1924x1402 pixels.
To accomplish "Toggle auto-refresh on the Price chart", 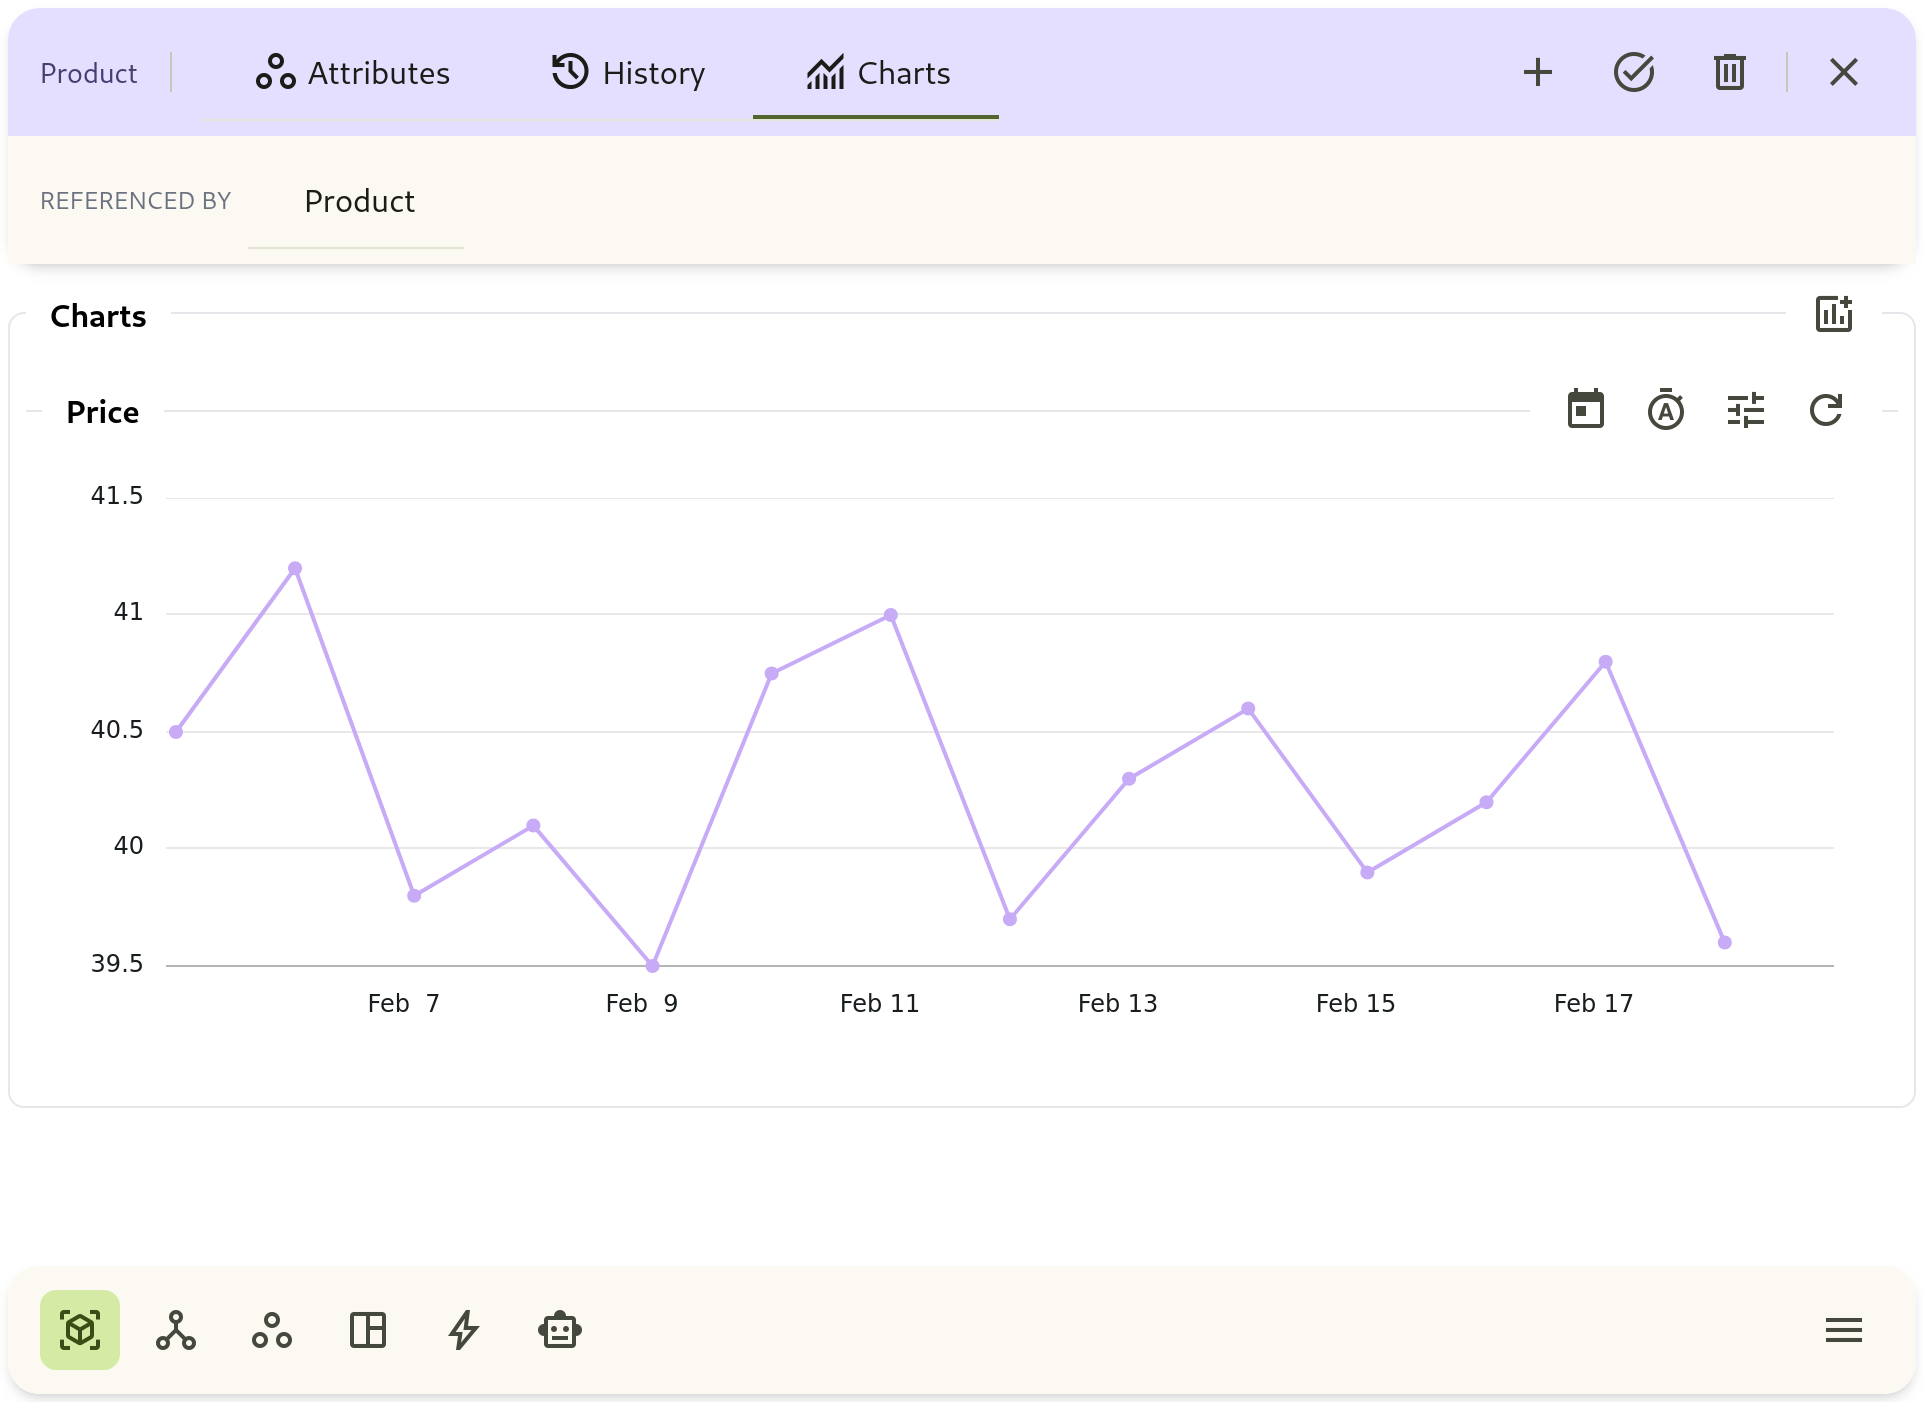I will pyautogui.click(x=1665, y=409).
